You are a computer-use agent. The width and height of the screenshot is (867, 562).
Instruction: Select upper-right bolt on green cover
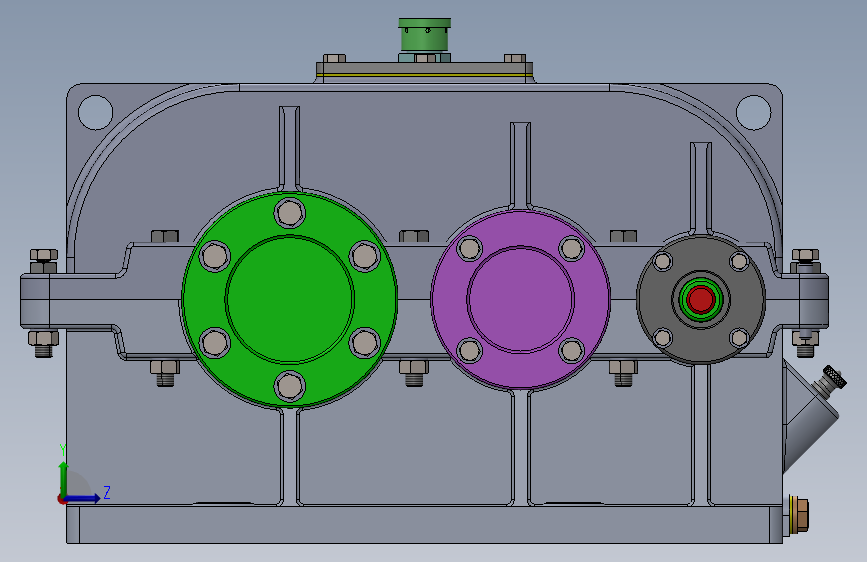[365, 257]
